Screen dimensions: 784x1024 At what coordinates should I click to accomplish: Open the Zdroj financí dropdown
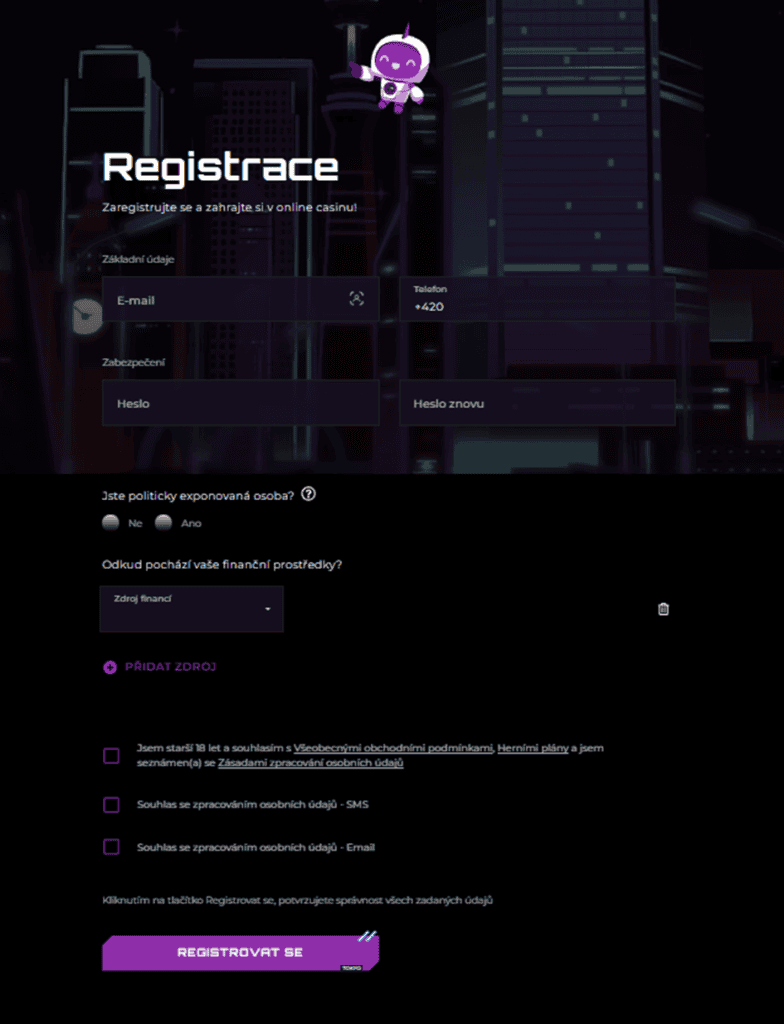191,609
